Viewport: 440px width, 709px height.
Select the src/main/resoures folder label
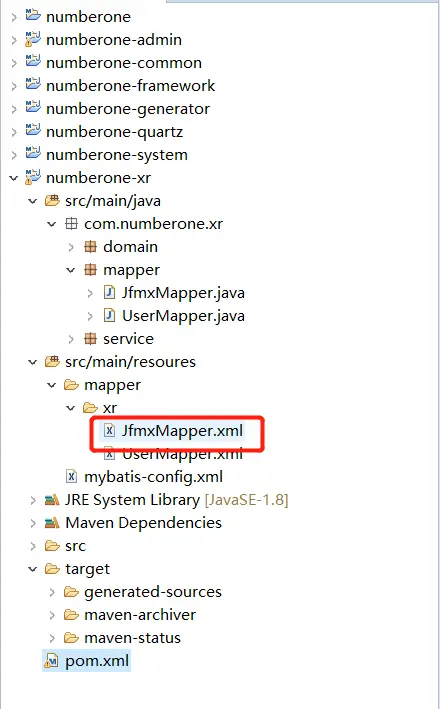point(130,362)
